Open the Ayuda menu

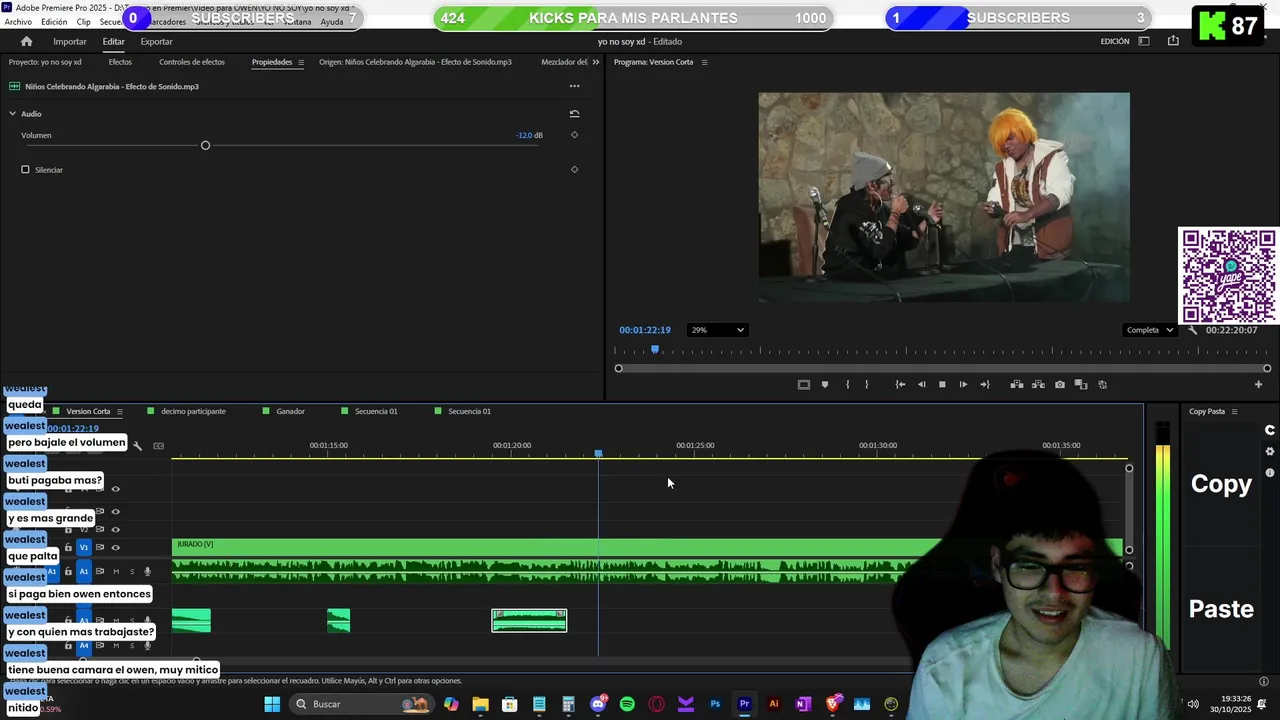[x=331, y=22]
